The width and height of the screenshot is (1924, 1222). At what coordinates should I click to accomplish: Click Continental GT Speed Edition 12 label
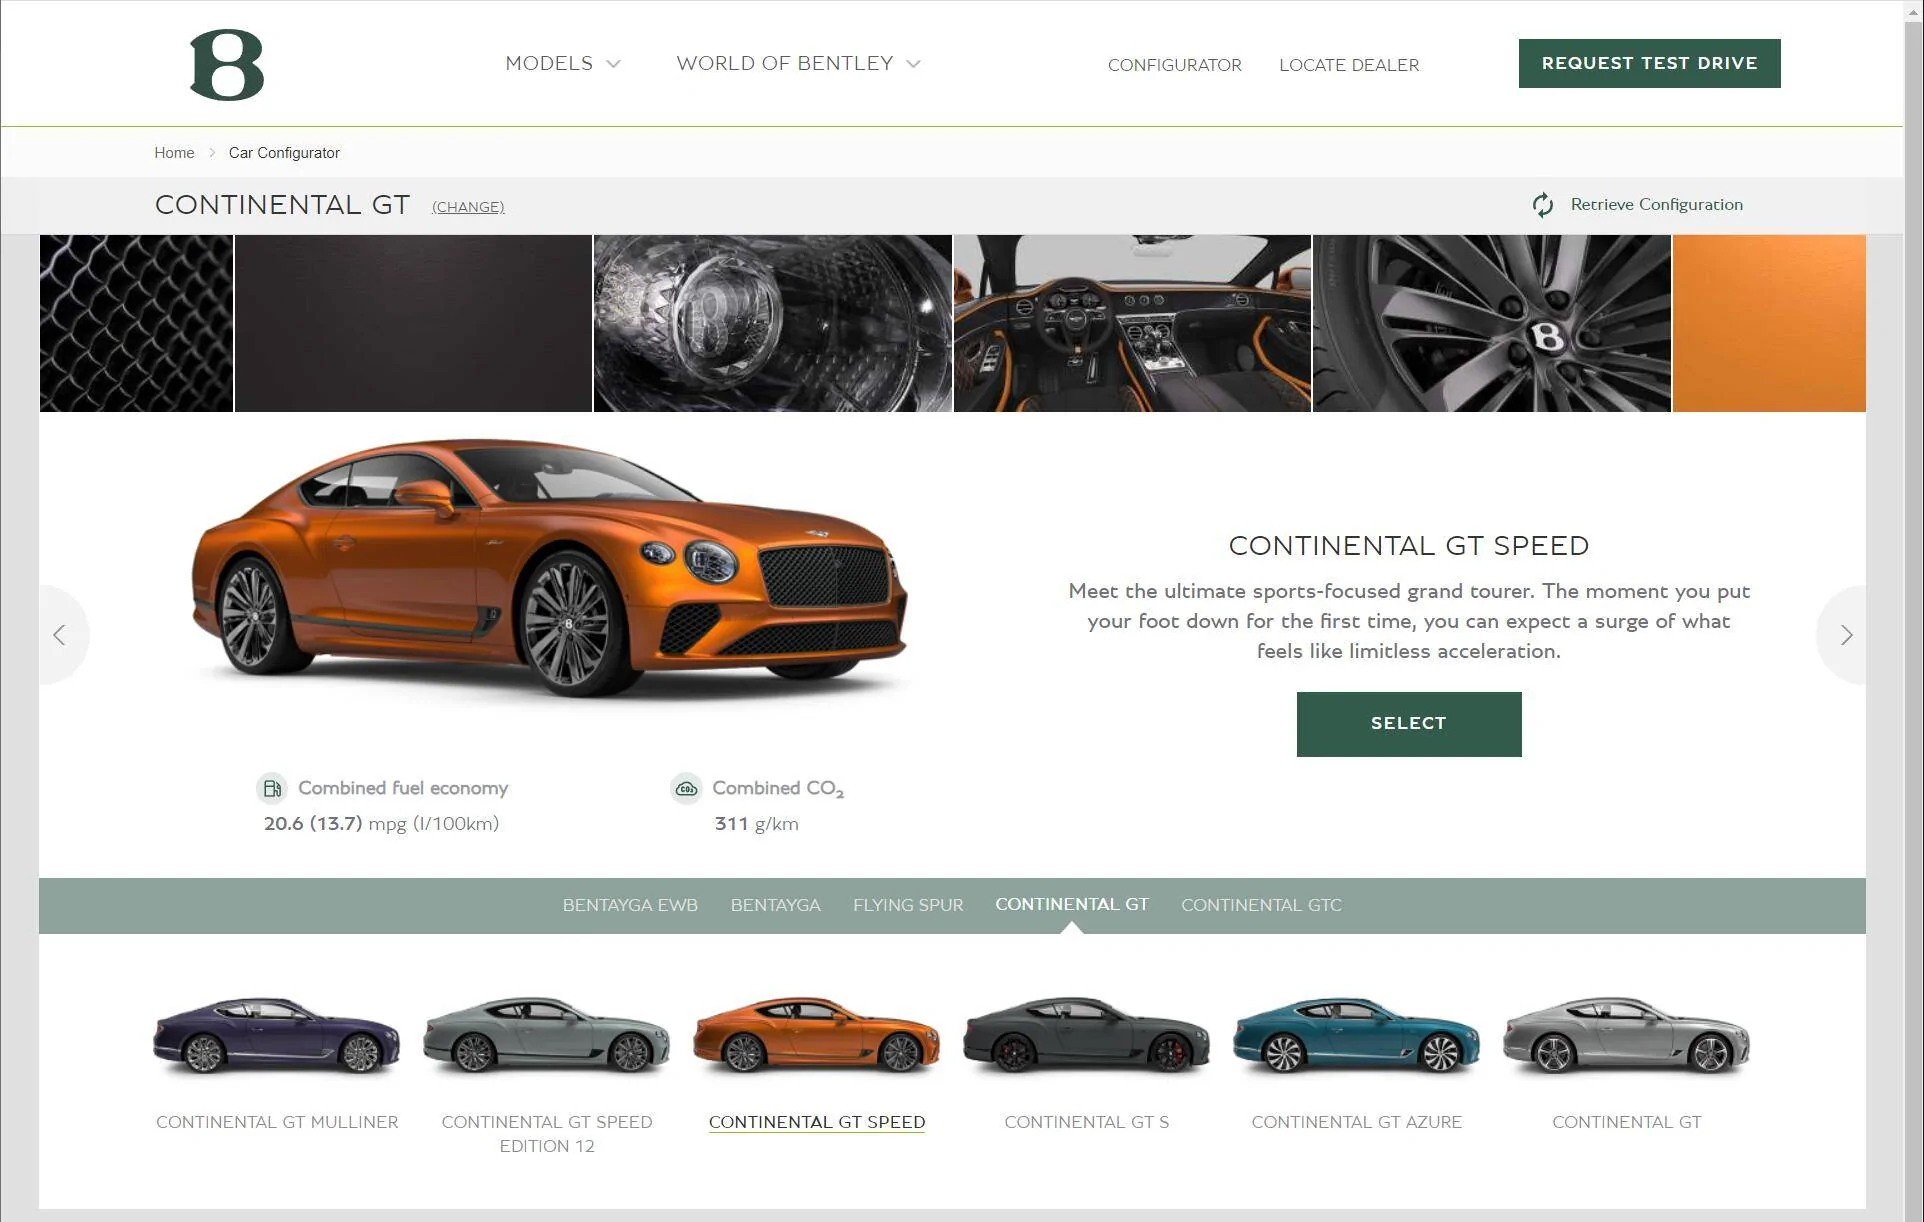(x=547, y=1134)
